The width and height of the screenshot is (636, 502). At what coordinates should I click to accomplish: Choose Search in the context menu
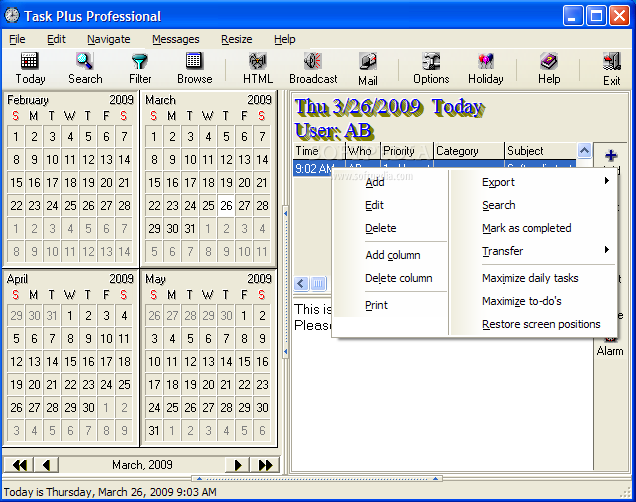(533, 205)
